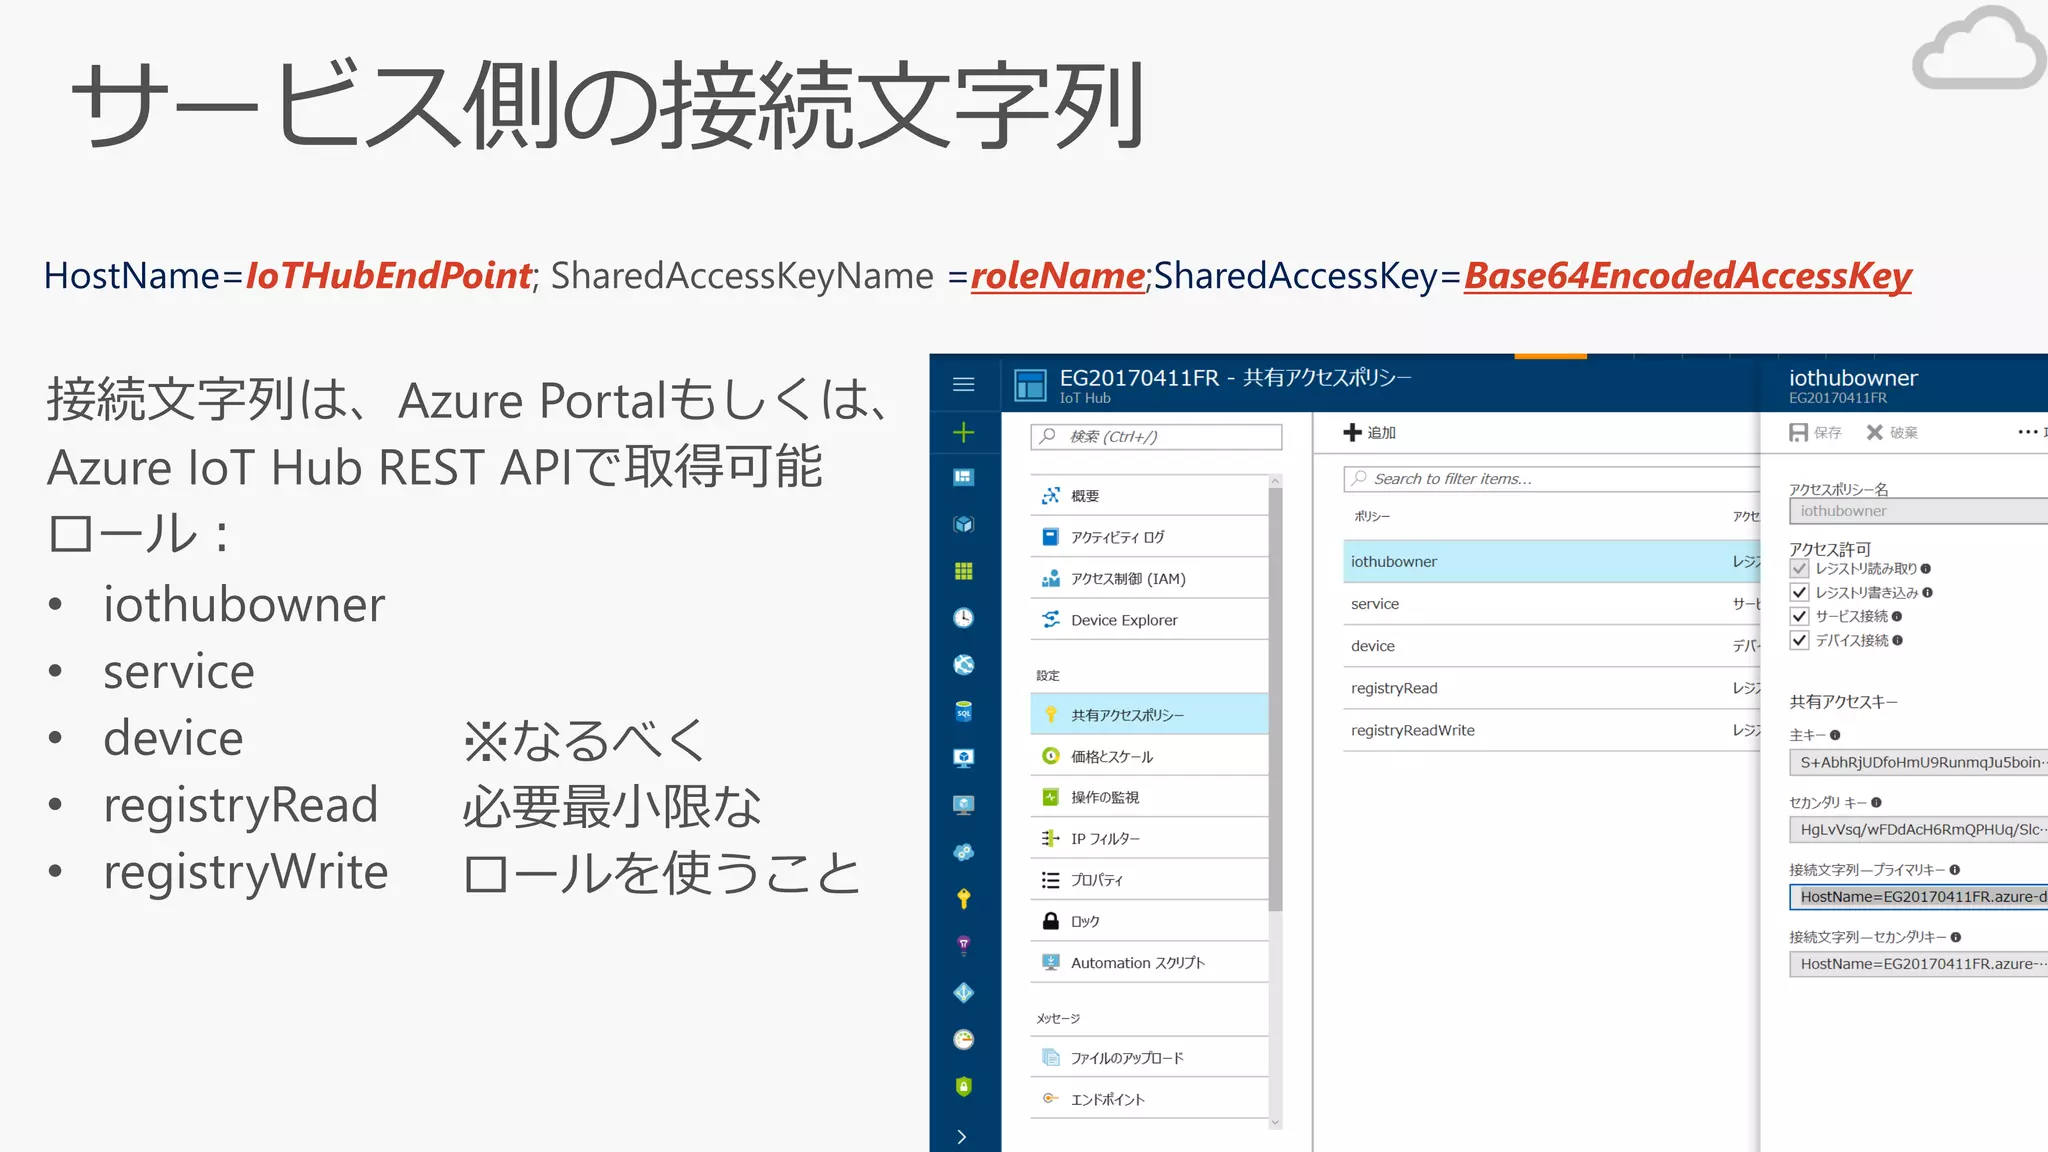Open blue diamond Azure AD icon in sidebar
Viewport: 2048px width, 1152px height.
coord(963,992)
